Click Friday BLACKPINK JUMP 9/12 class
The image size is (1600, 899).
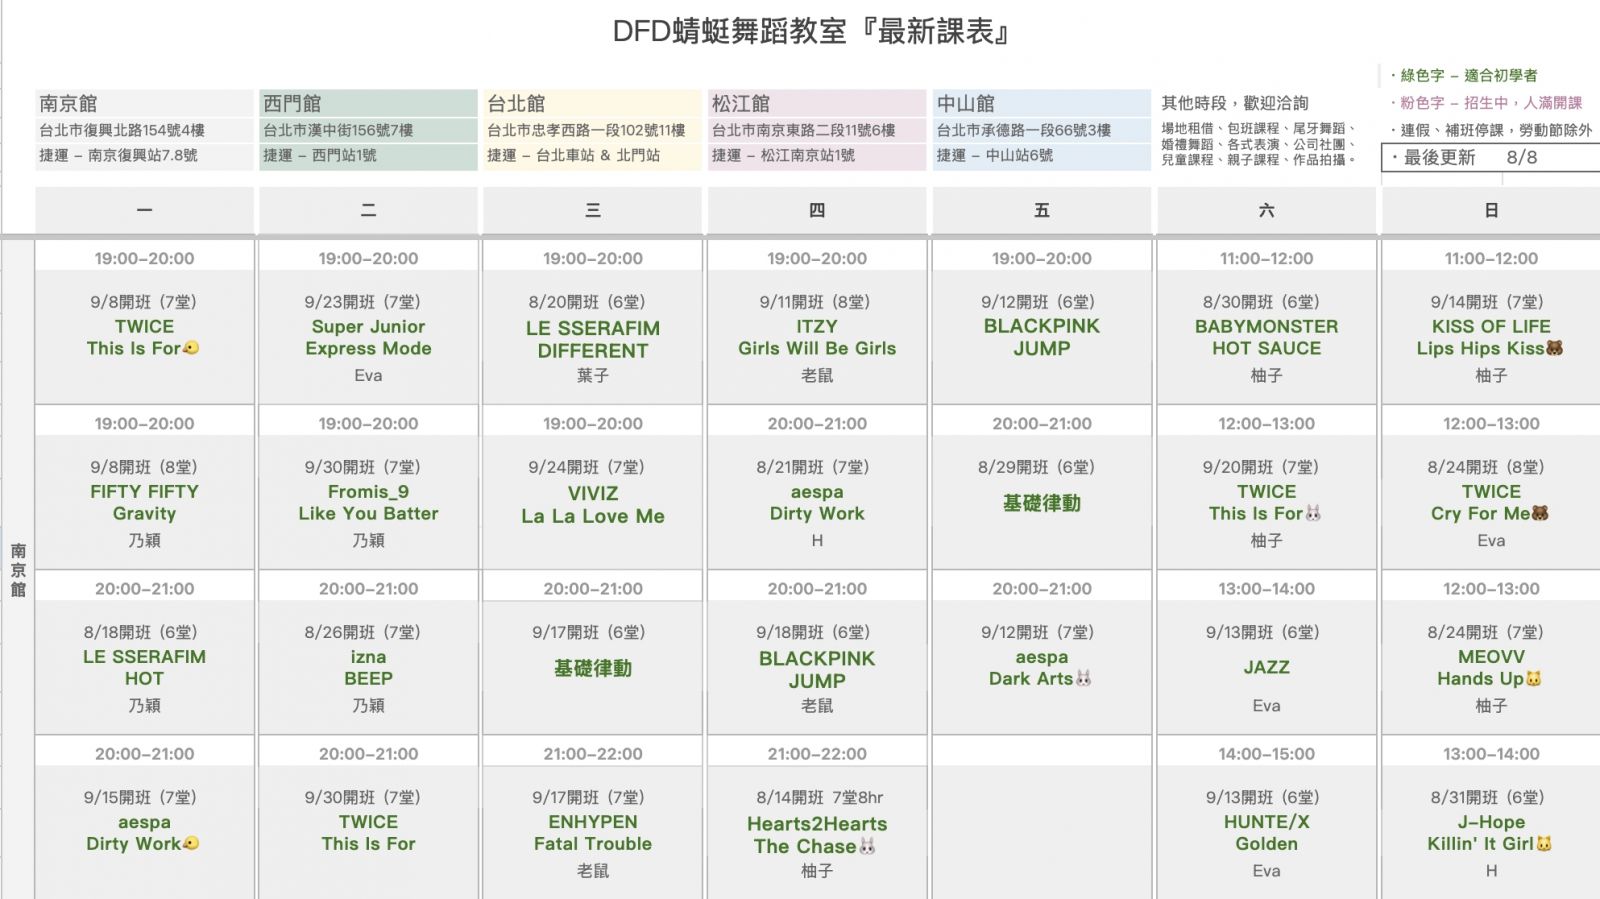pos(1041,337)
